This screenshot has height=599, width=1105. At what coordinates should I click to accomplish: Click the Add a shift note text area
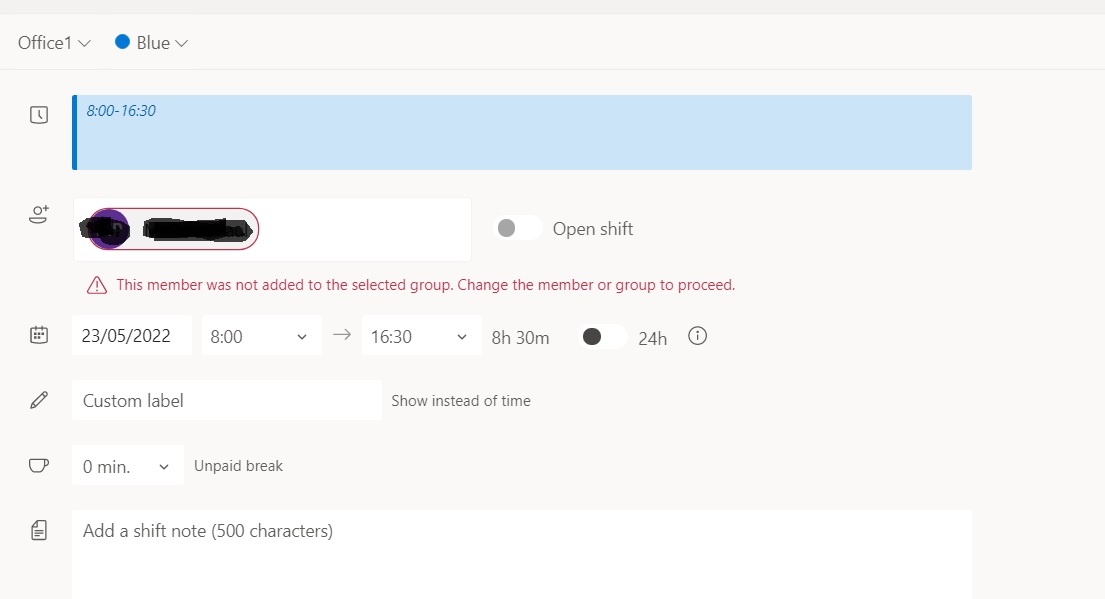(521, 555)
